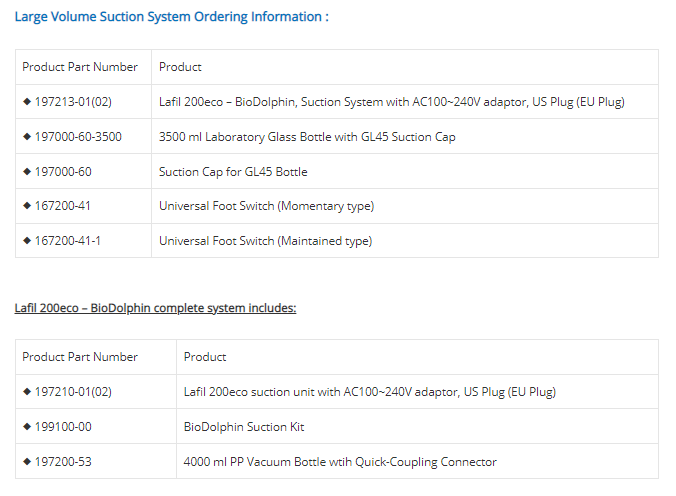Click the diamond bullet beside 199100-00
The image size is (676, 496).
(27, 427)
